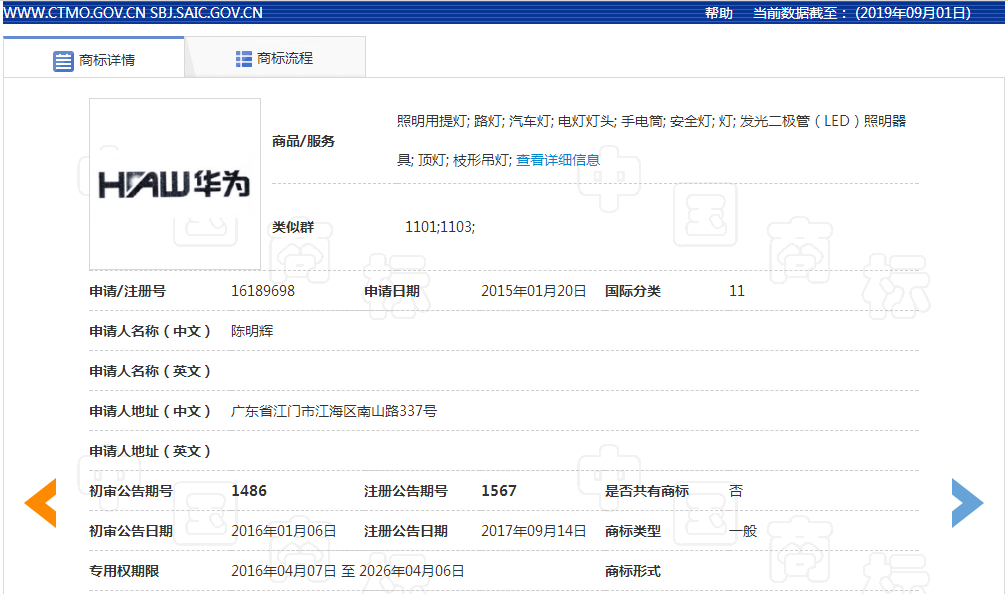1008x594 pixels.
Task: Select the exclusive period 2016年04月07日 至 2026年04月06日
Action: (348, 571)
